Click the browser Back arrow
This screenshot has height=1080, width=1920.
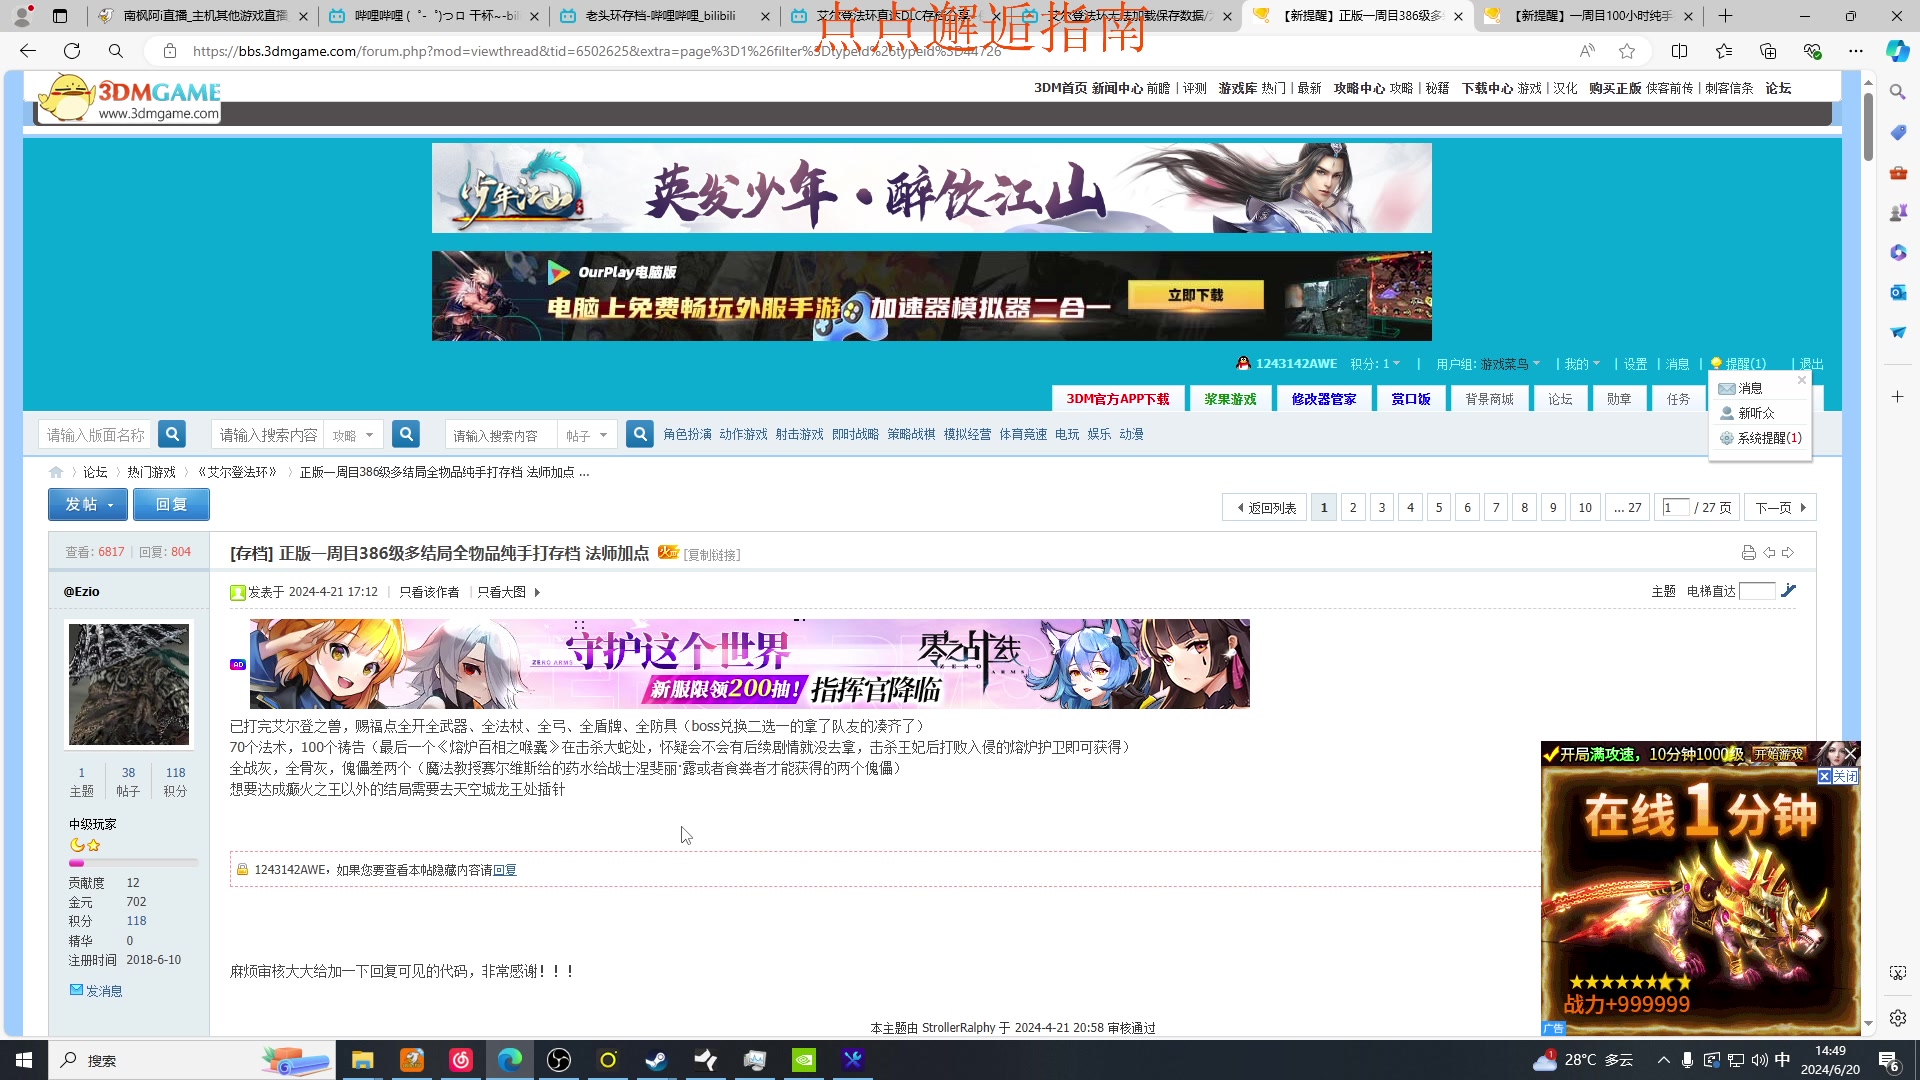[x=28, y=51]
